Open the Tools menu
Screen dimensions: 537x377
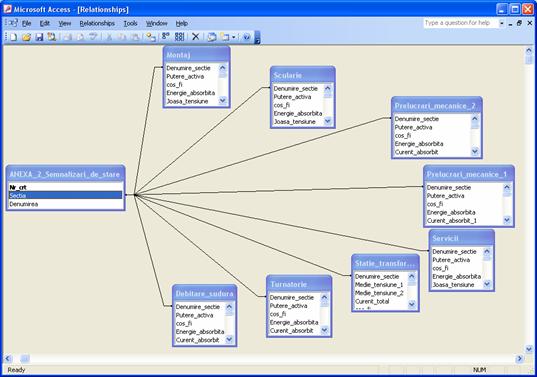pos(130,23)
